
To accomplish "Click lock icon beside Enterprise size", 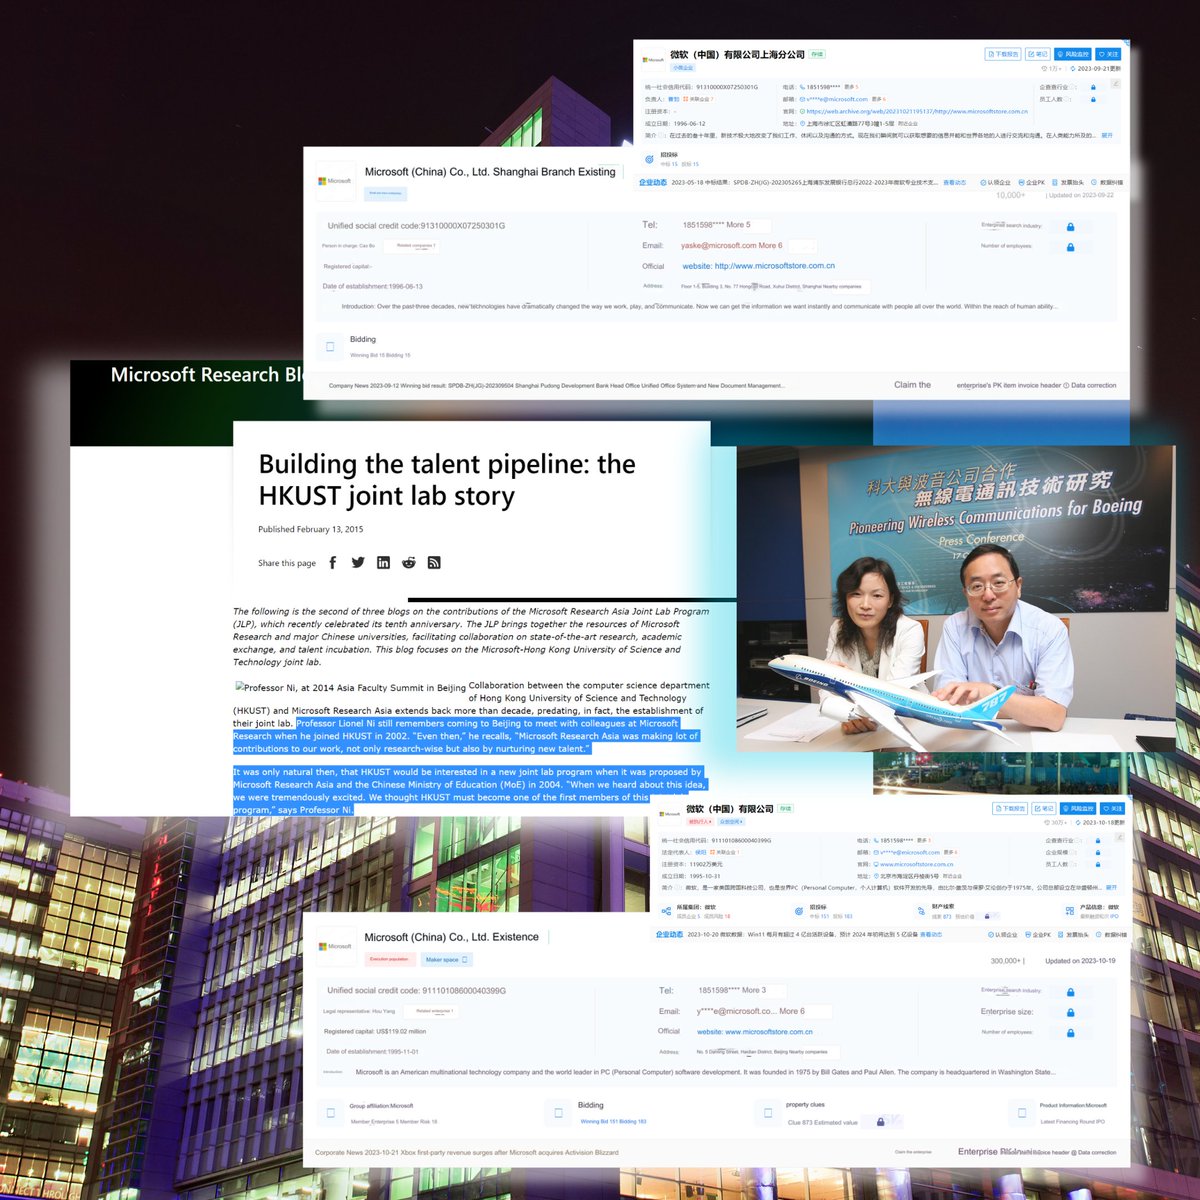I will tap(1070, 1012).
